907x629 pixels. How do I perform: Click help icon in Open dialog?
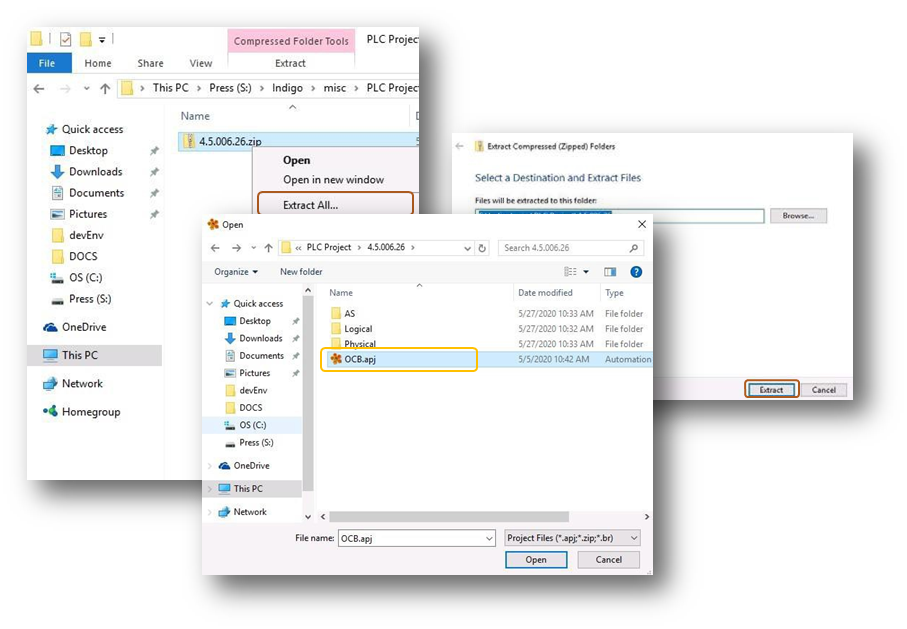636,272
